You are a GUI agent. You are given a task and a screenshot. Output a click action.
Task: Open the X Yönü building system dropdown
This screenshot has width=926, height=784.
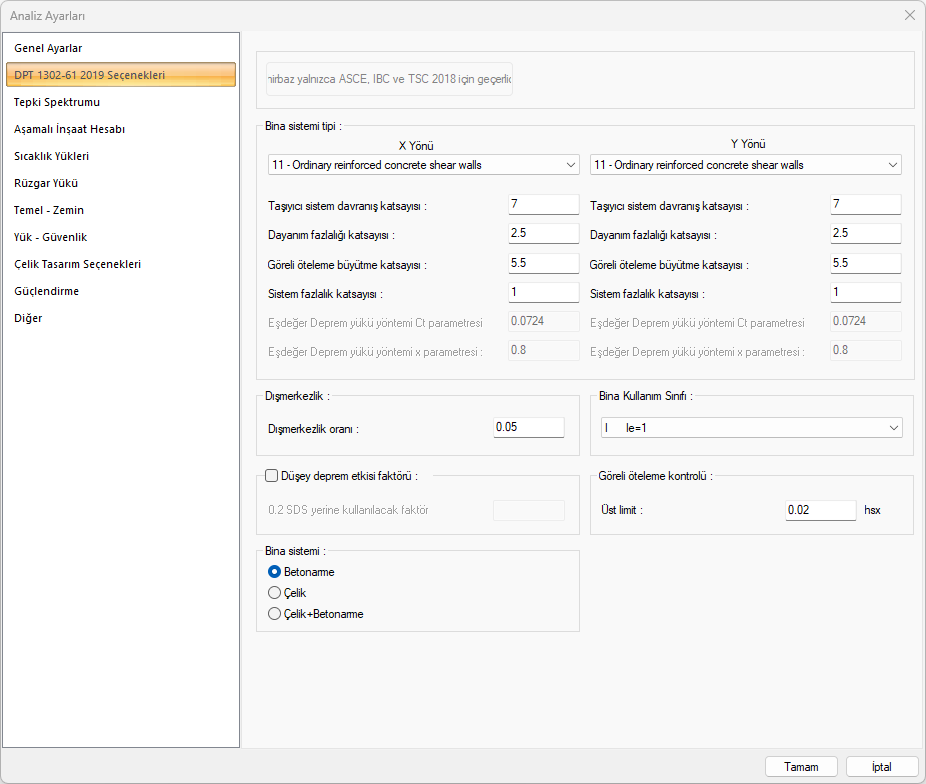tap(423, 165)
